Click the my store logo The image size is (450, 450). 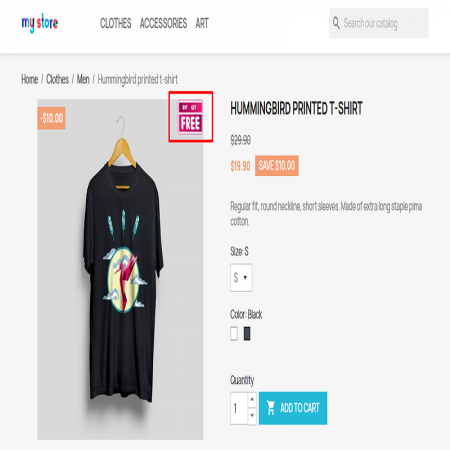coord(40,23)
